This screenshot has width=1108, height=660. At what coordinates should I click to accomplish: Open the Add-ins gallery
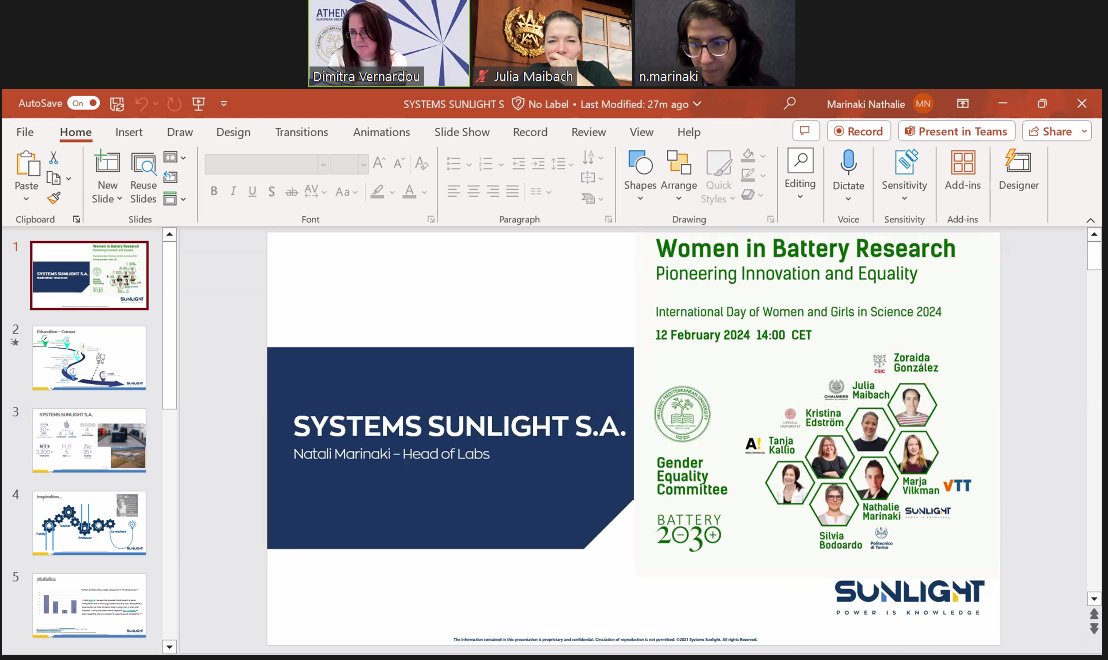(962, 170)
